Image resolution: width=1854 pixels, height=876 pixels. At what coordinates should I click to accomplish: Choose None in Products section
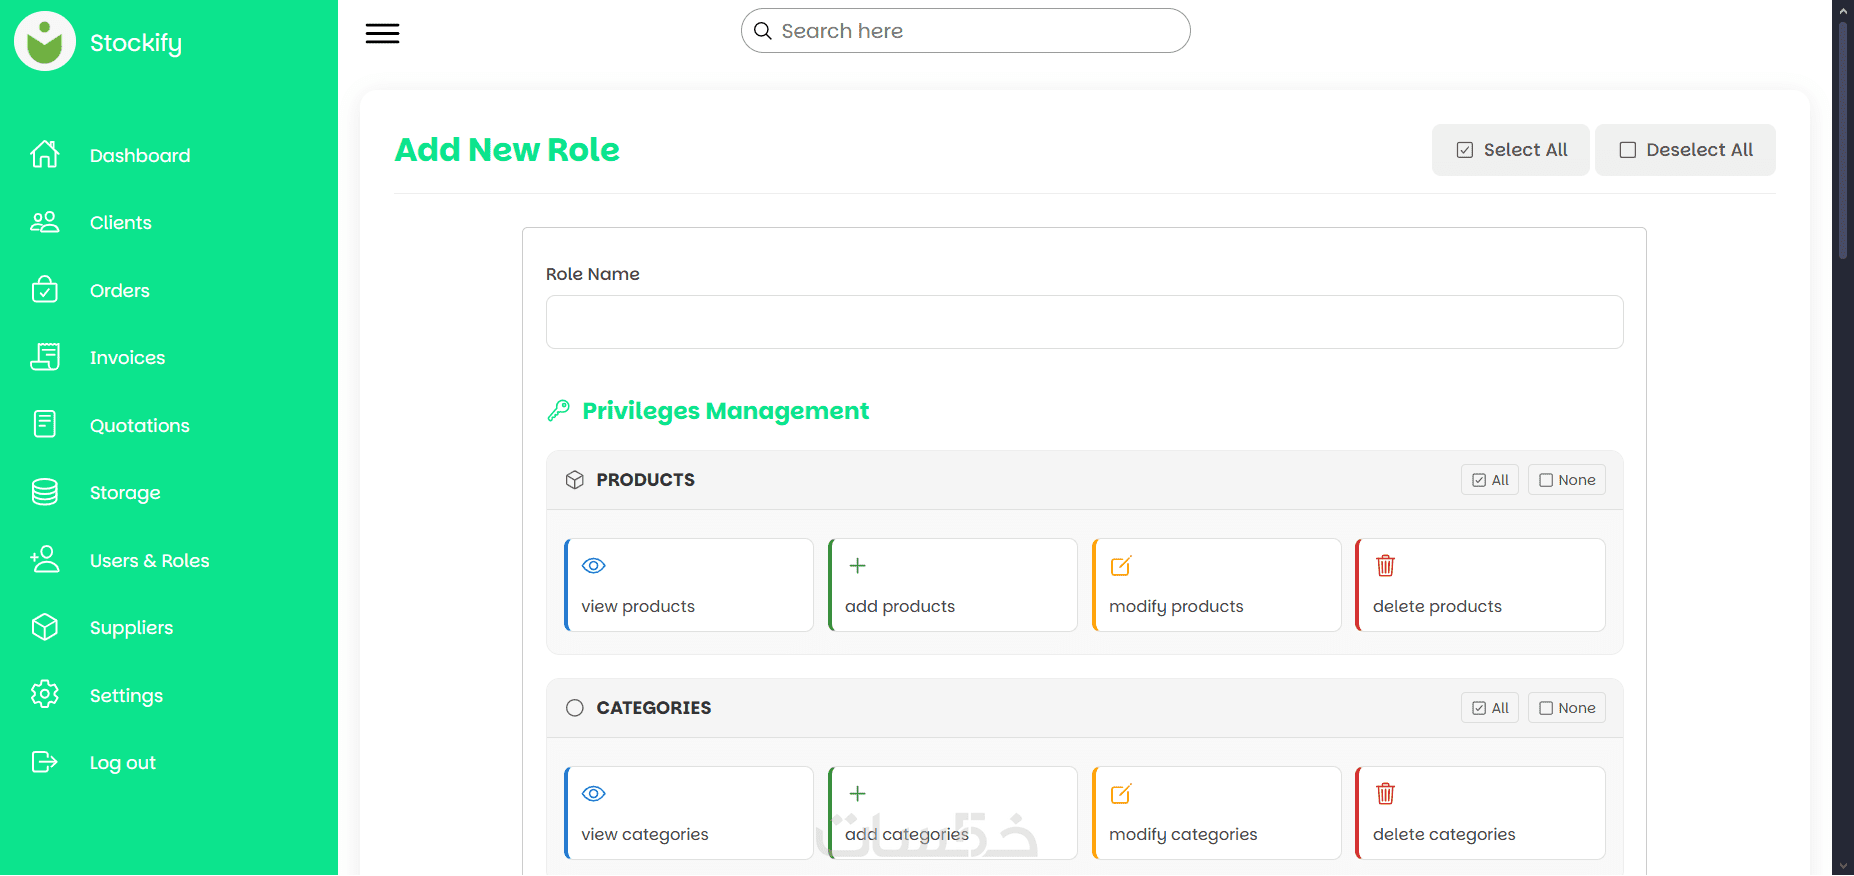(1566, 480)
